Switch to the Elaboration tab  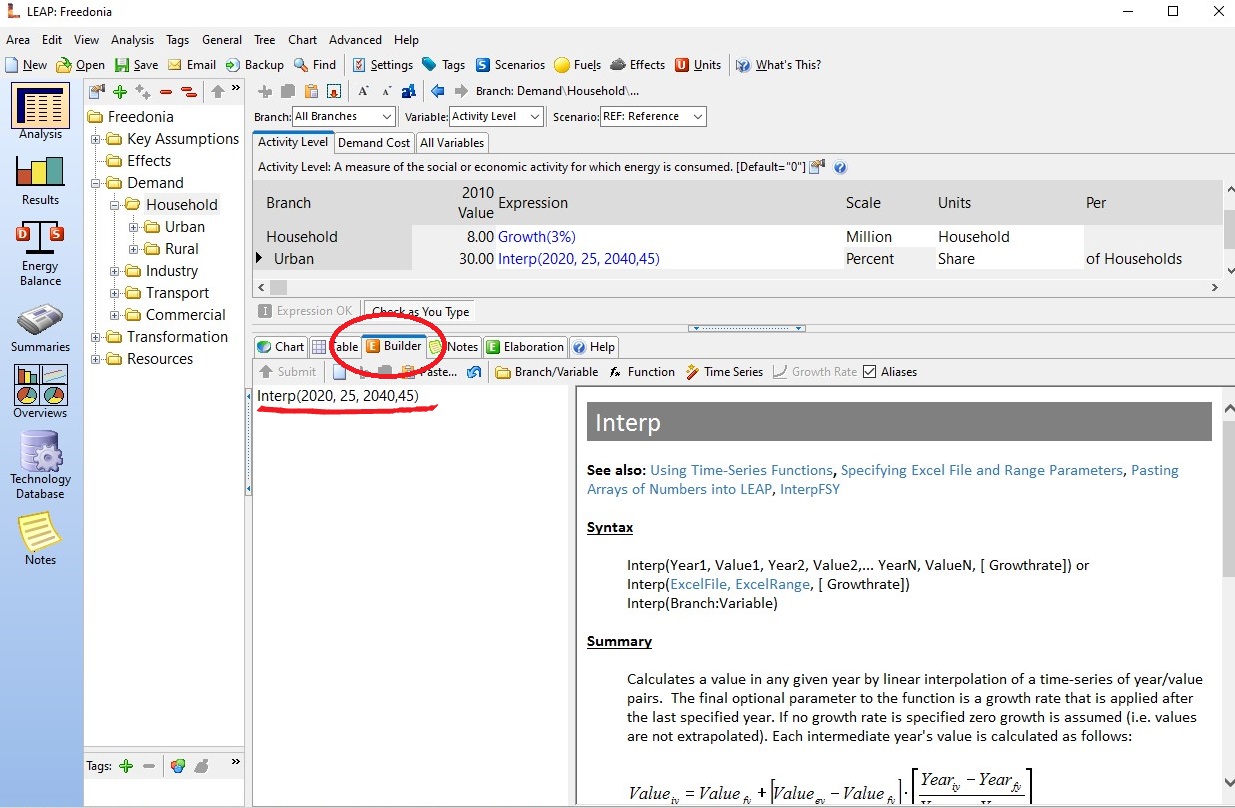[x=525, y=347]
